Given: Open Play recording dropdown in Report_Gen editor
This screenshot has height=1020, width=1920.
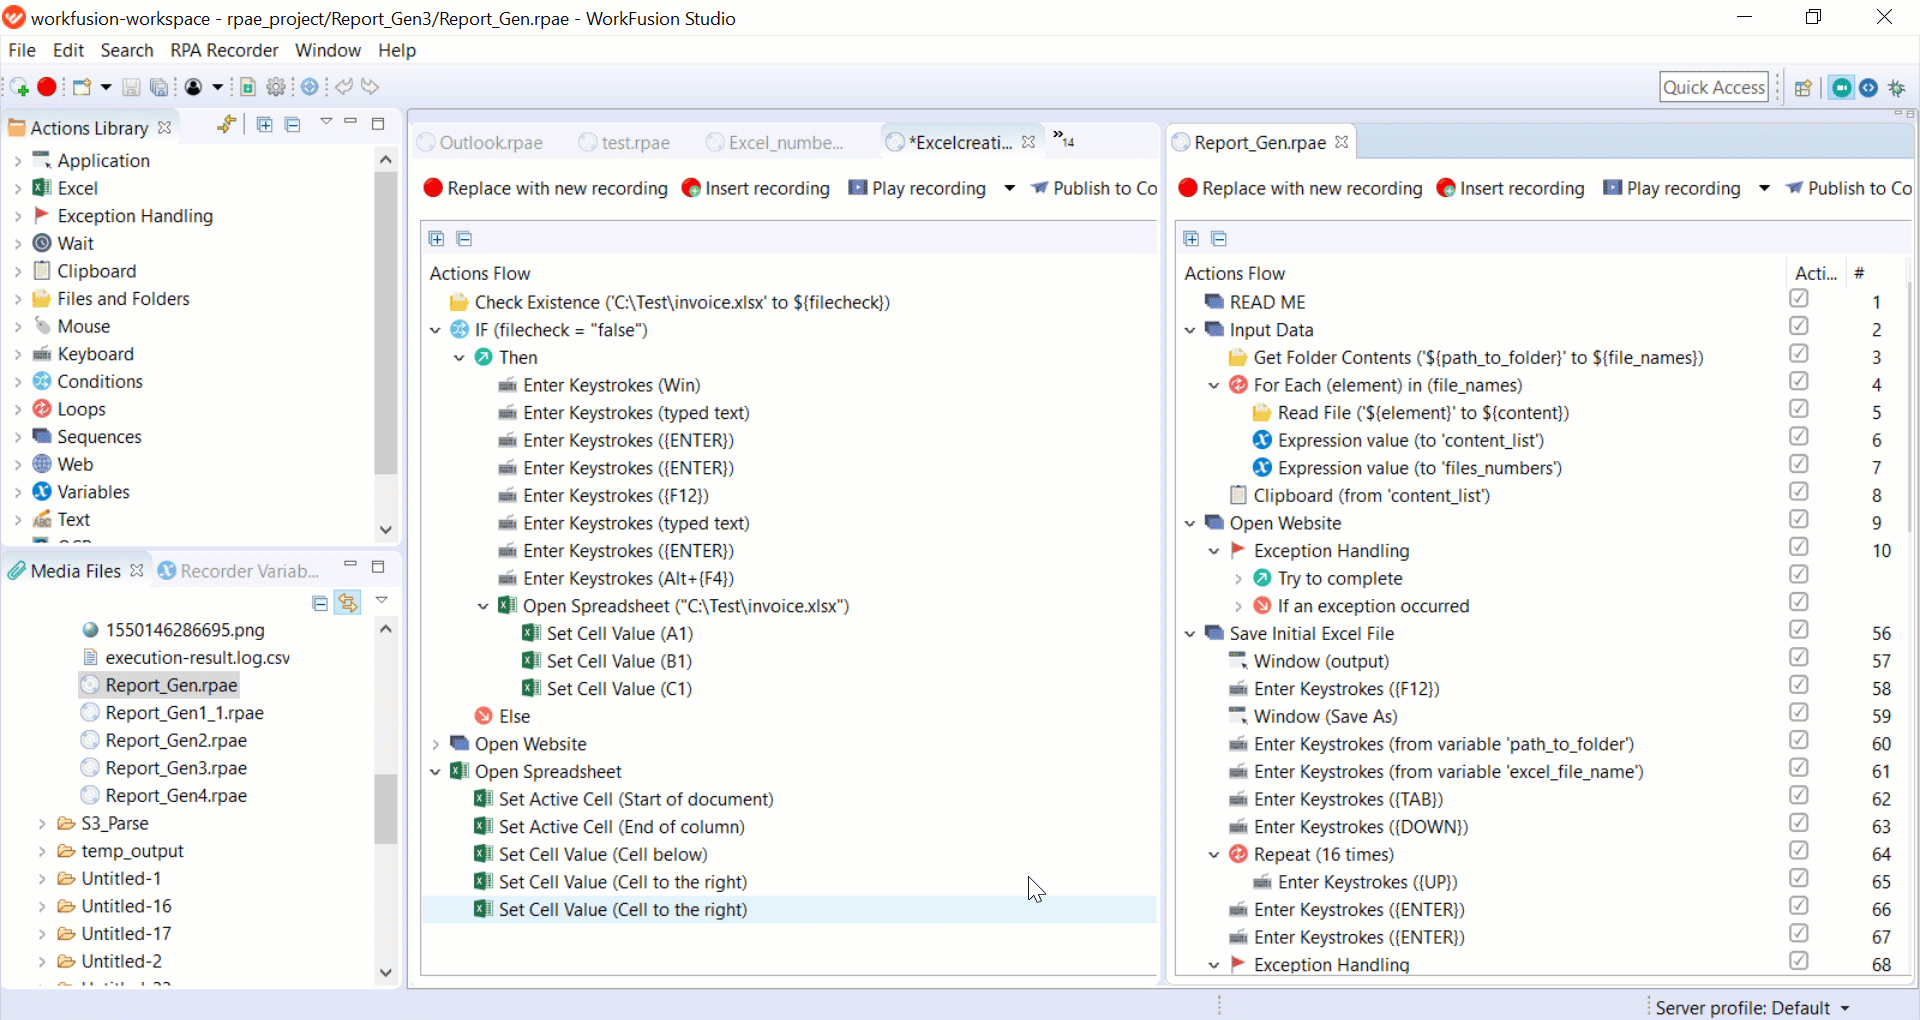Looking at the screenshot, I should (1764, 188).
